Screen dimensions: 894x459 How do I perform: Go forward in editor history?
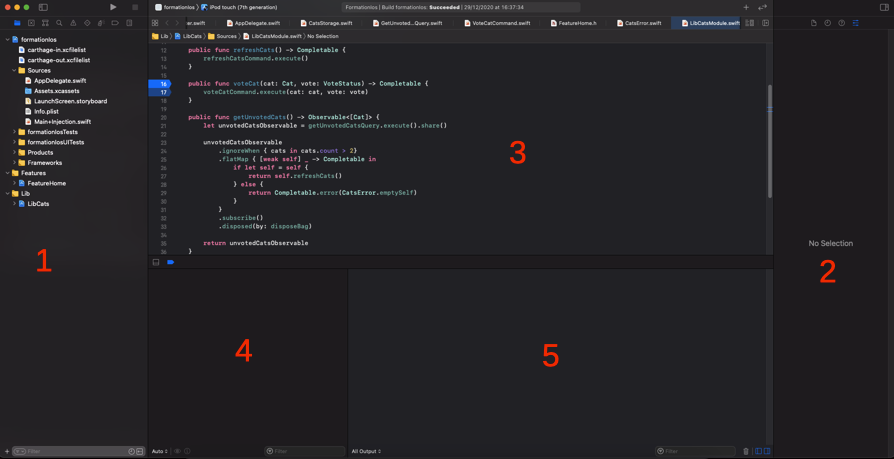pos(177,23)
